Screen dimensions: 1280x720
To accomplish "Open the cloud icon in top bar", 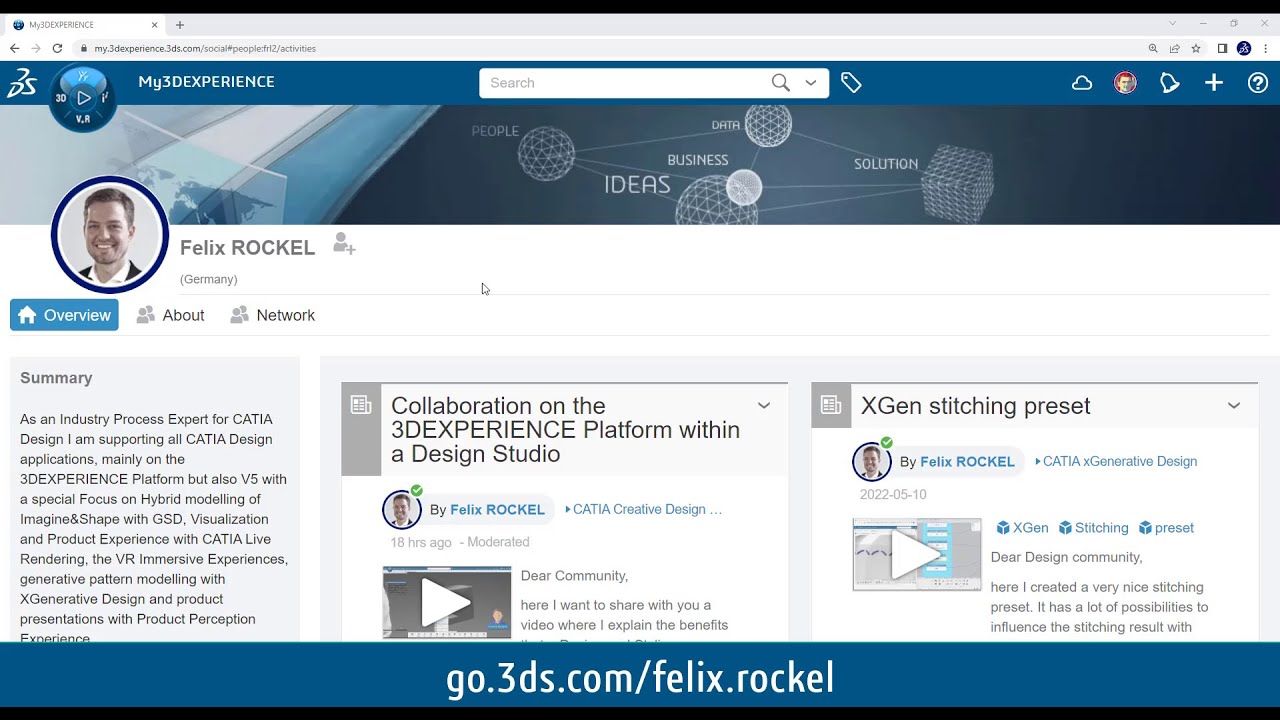I will pos(1082,83).
